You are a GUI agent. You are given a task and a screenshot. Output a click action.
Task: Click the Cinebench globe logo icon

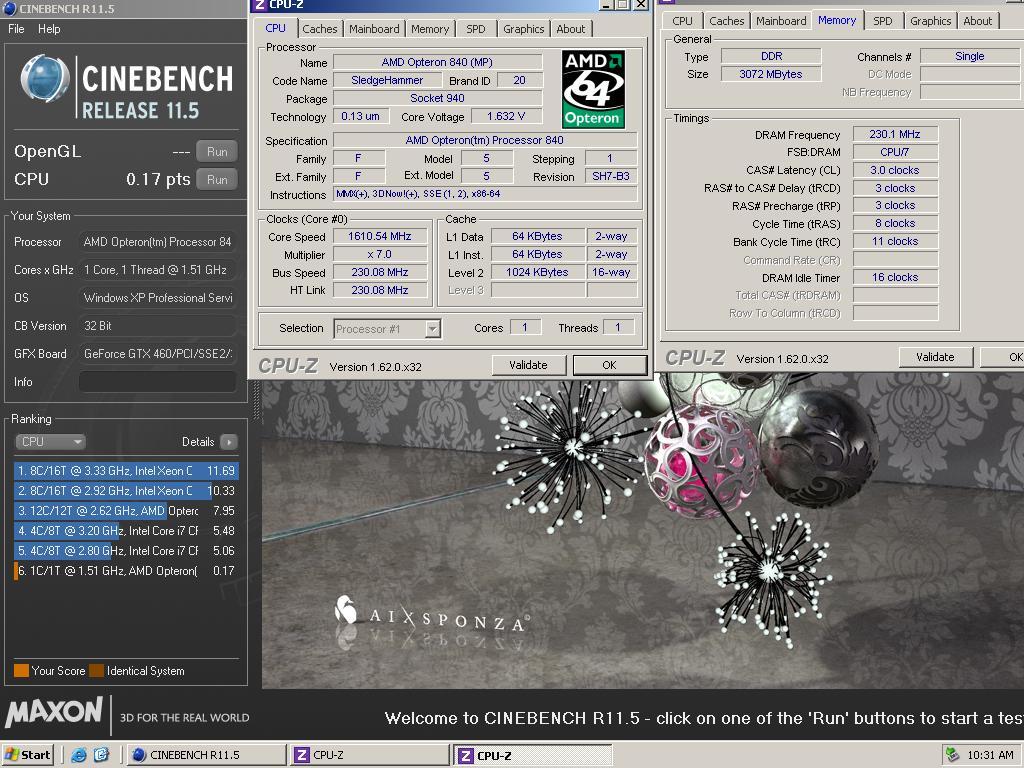(45, 79)
